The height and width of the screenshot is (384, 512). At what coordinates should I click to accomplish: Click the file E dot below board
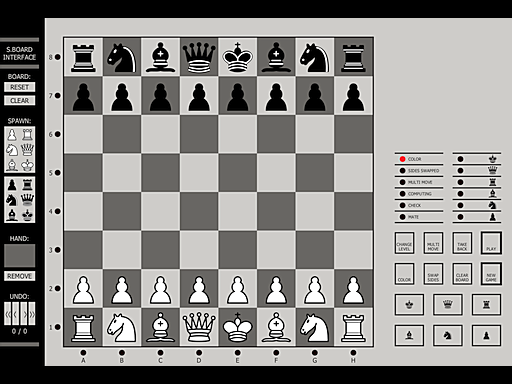click(x=237, y=353)
